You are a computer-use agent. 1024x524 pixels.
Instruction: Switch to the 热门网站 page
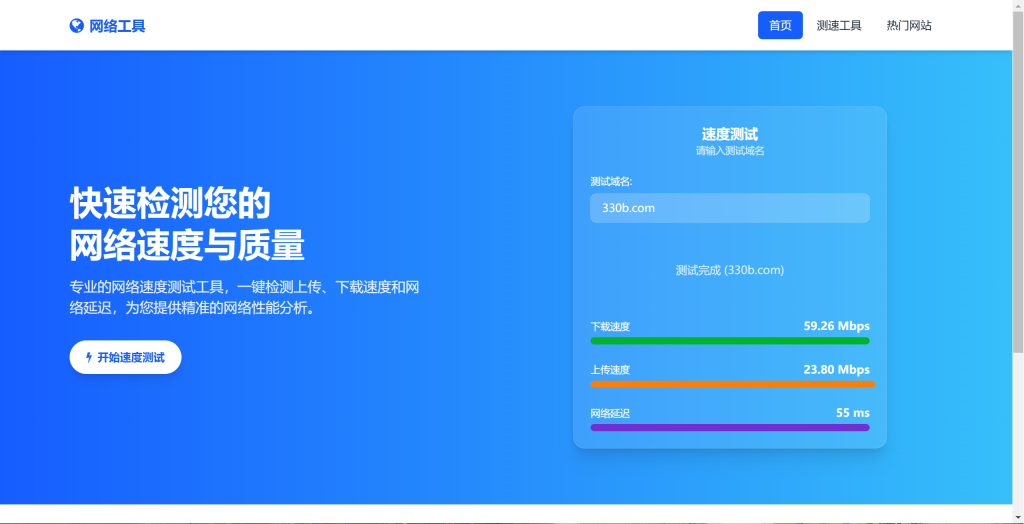click(908, 26)
